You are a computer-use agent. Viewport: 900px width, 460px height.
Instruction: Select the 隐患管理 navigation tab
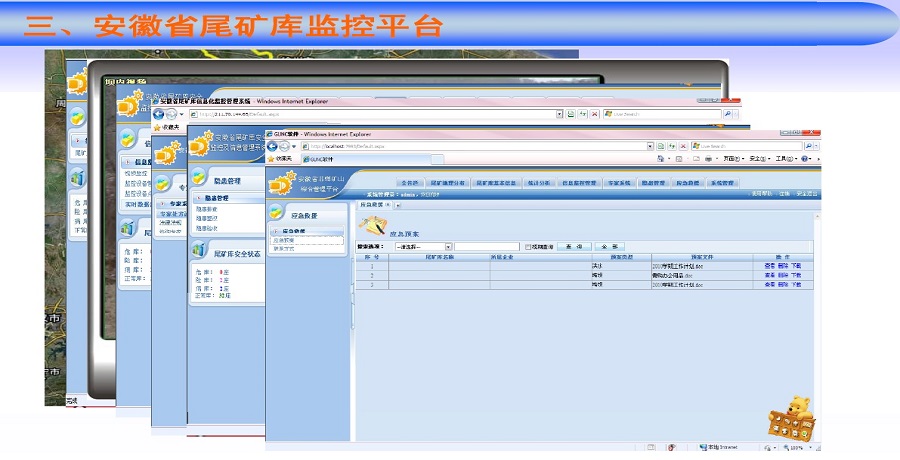coord(653,183)
